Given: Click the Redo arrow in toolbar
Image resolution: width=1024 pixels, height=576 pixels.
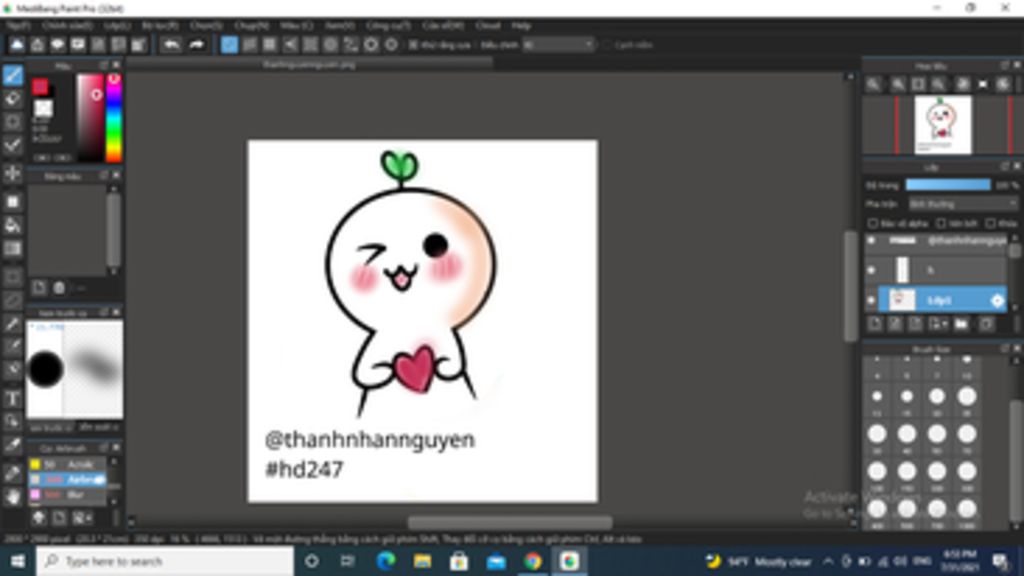Looking at the screenshot, I should (x=196, y=45).
